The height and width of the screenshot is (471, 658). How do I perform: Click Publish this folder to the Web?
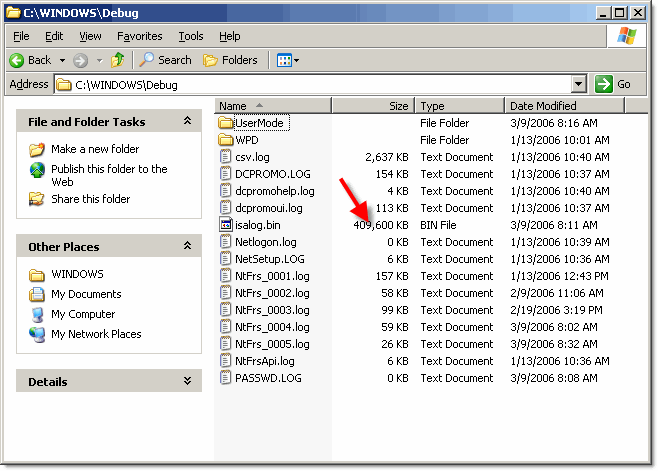click(109, 175)
